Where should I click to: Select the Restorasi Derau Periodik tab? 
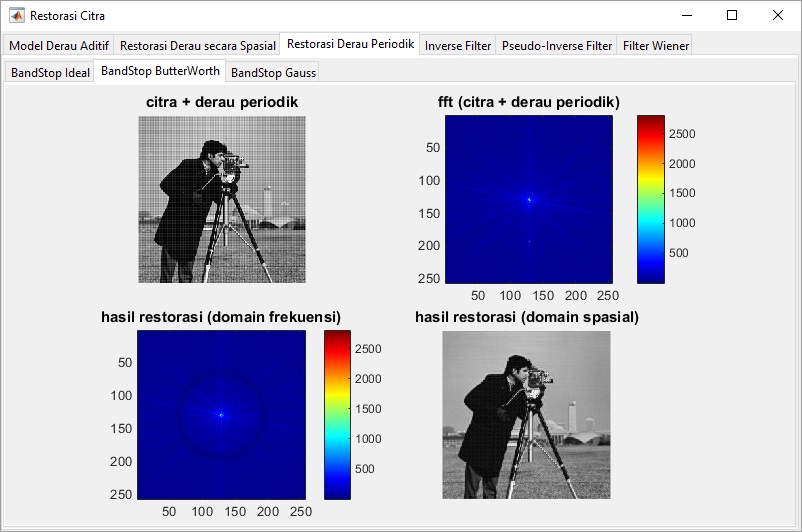coord(349,45)
